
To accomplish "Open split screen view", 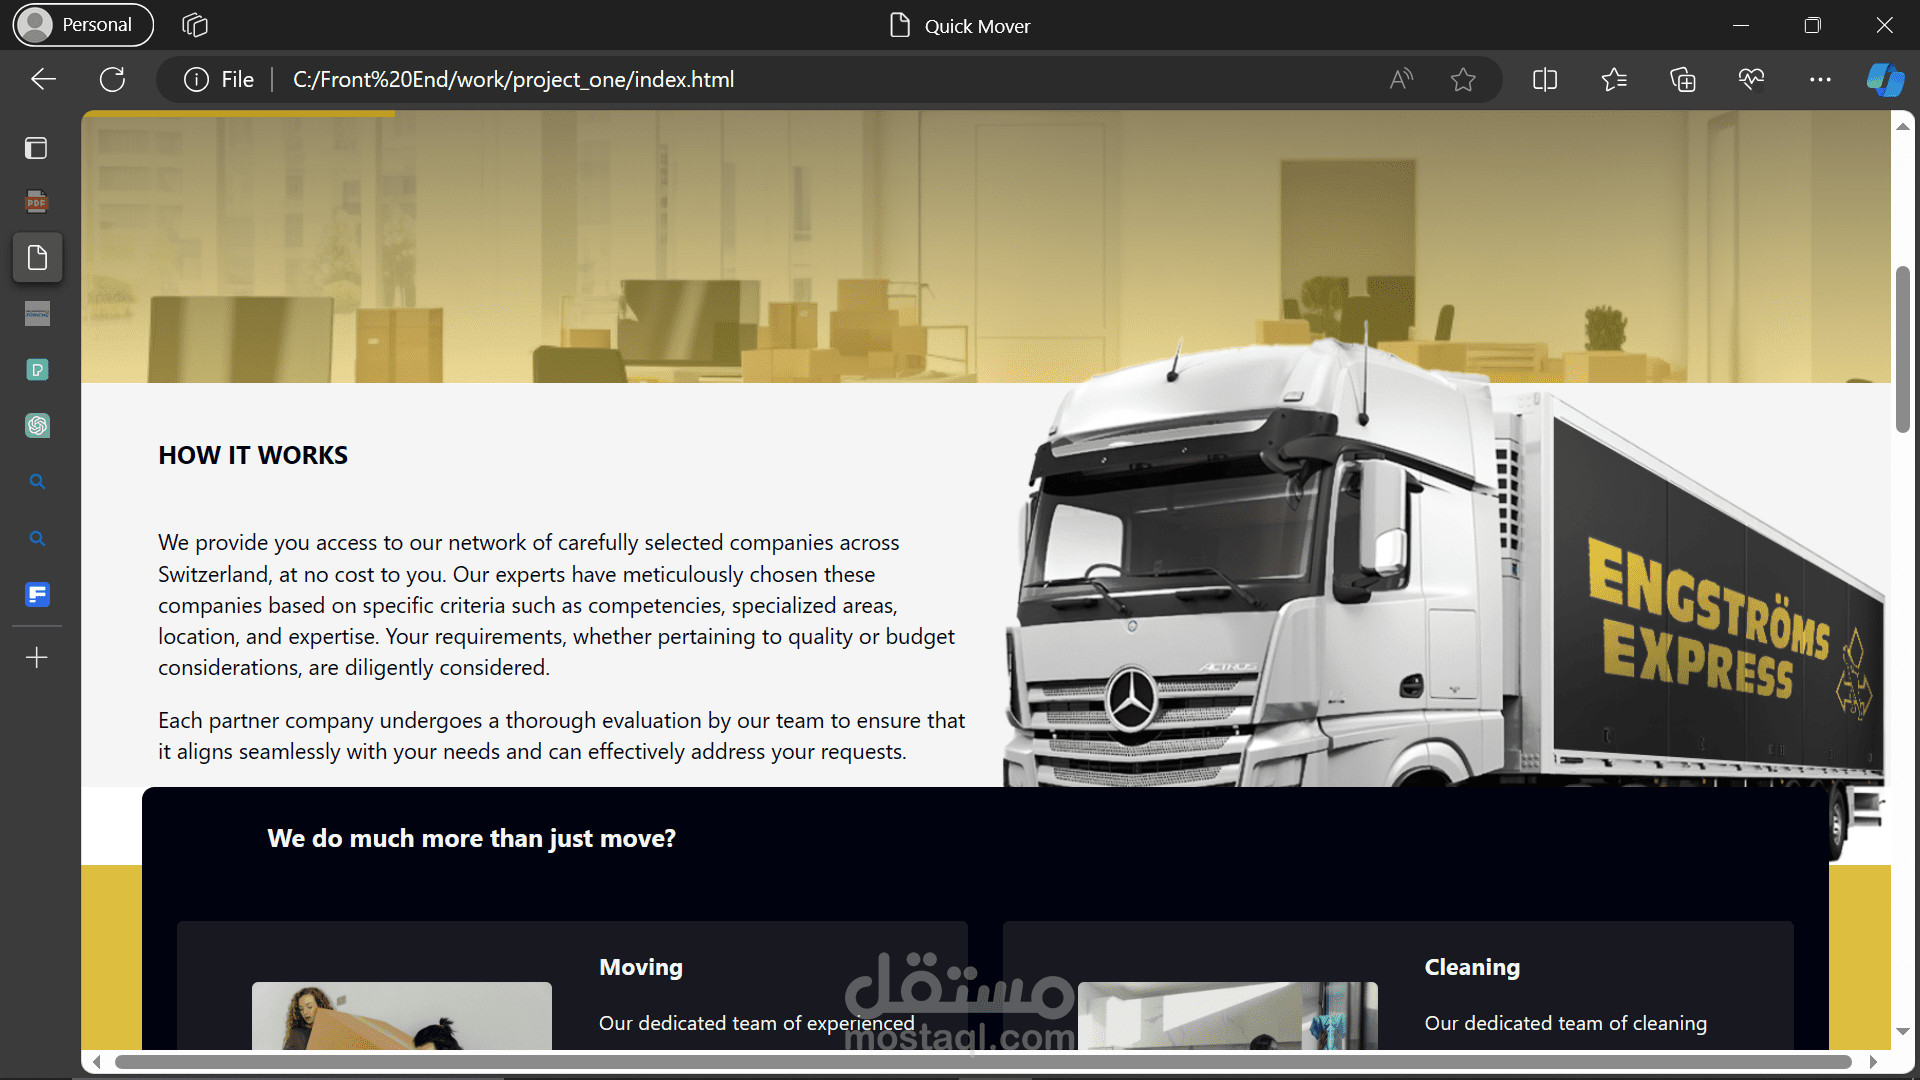I will coord(1545,79).
